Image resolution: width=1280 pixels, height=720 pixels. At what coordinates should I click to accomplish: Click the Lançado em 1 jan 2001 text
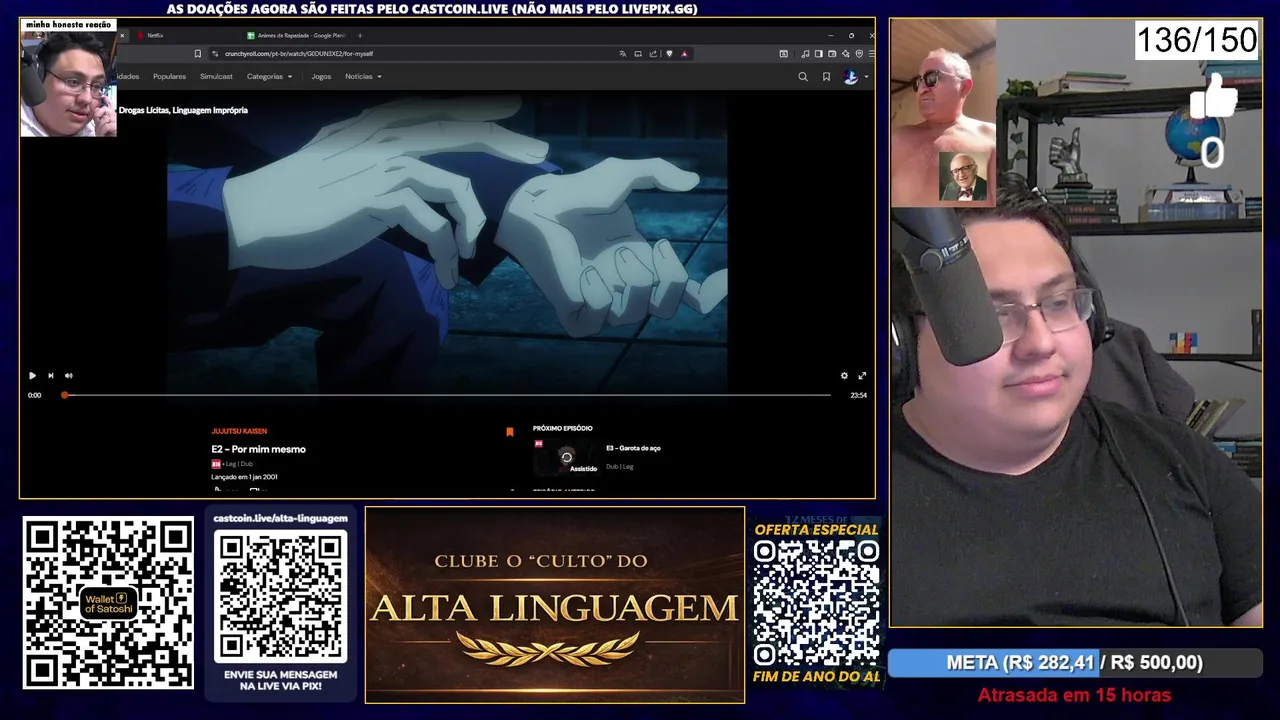[x=244, y=477]
